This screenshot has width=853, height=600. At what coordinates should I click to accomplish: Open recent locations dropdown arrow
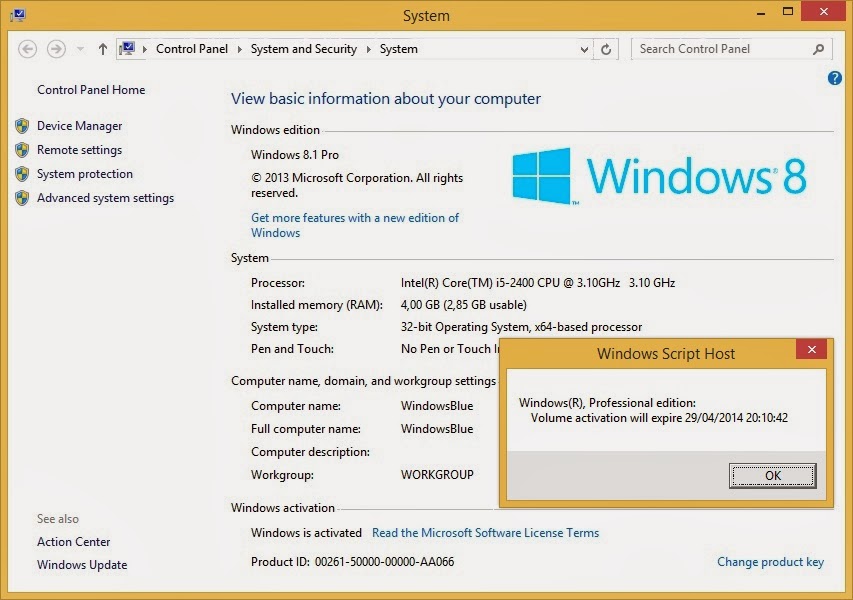80,49
